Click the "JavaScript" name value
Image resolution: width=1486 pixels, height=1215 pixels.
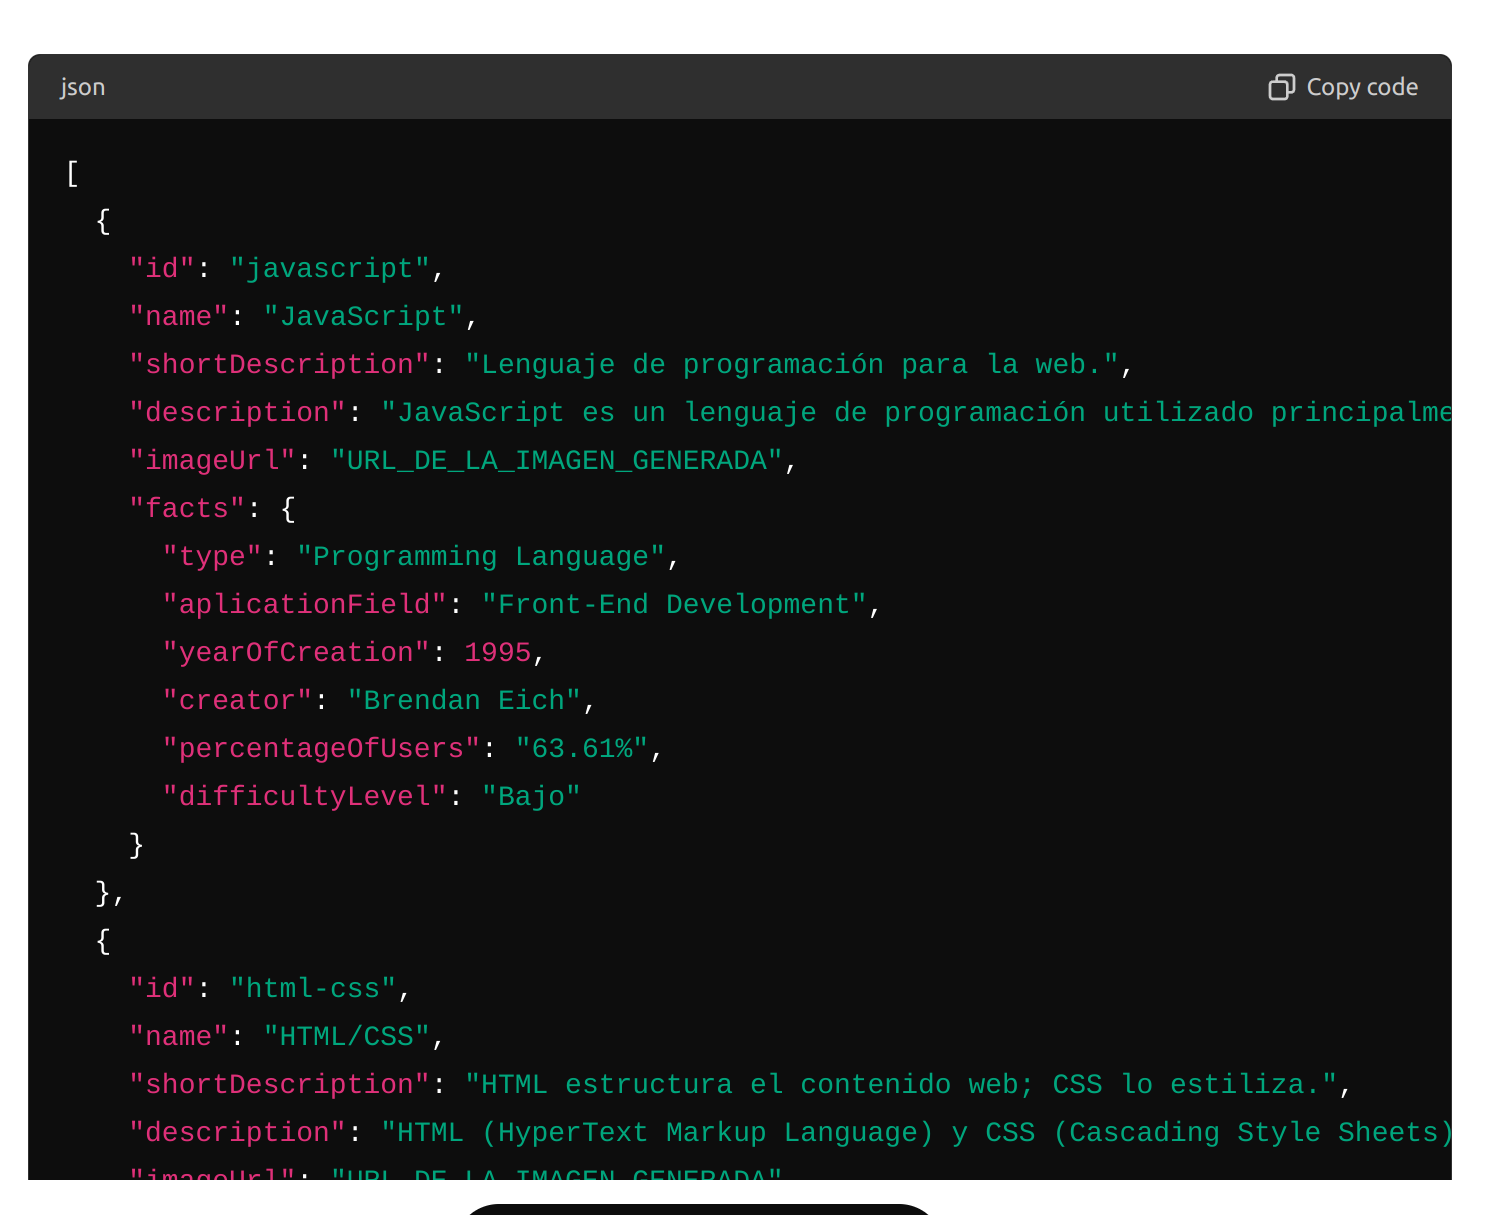point(364,317)
